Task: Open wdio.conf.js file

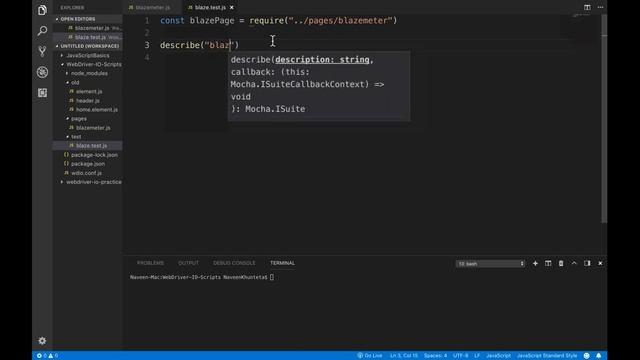Action: coord(86,173)
